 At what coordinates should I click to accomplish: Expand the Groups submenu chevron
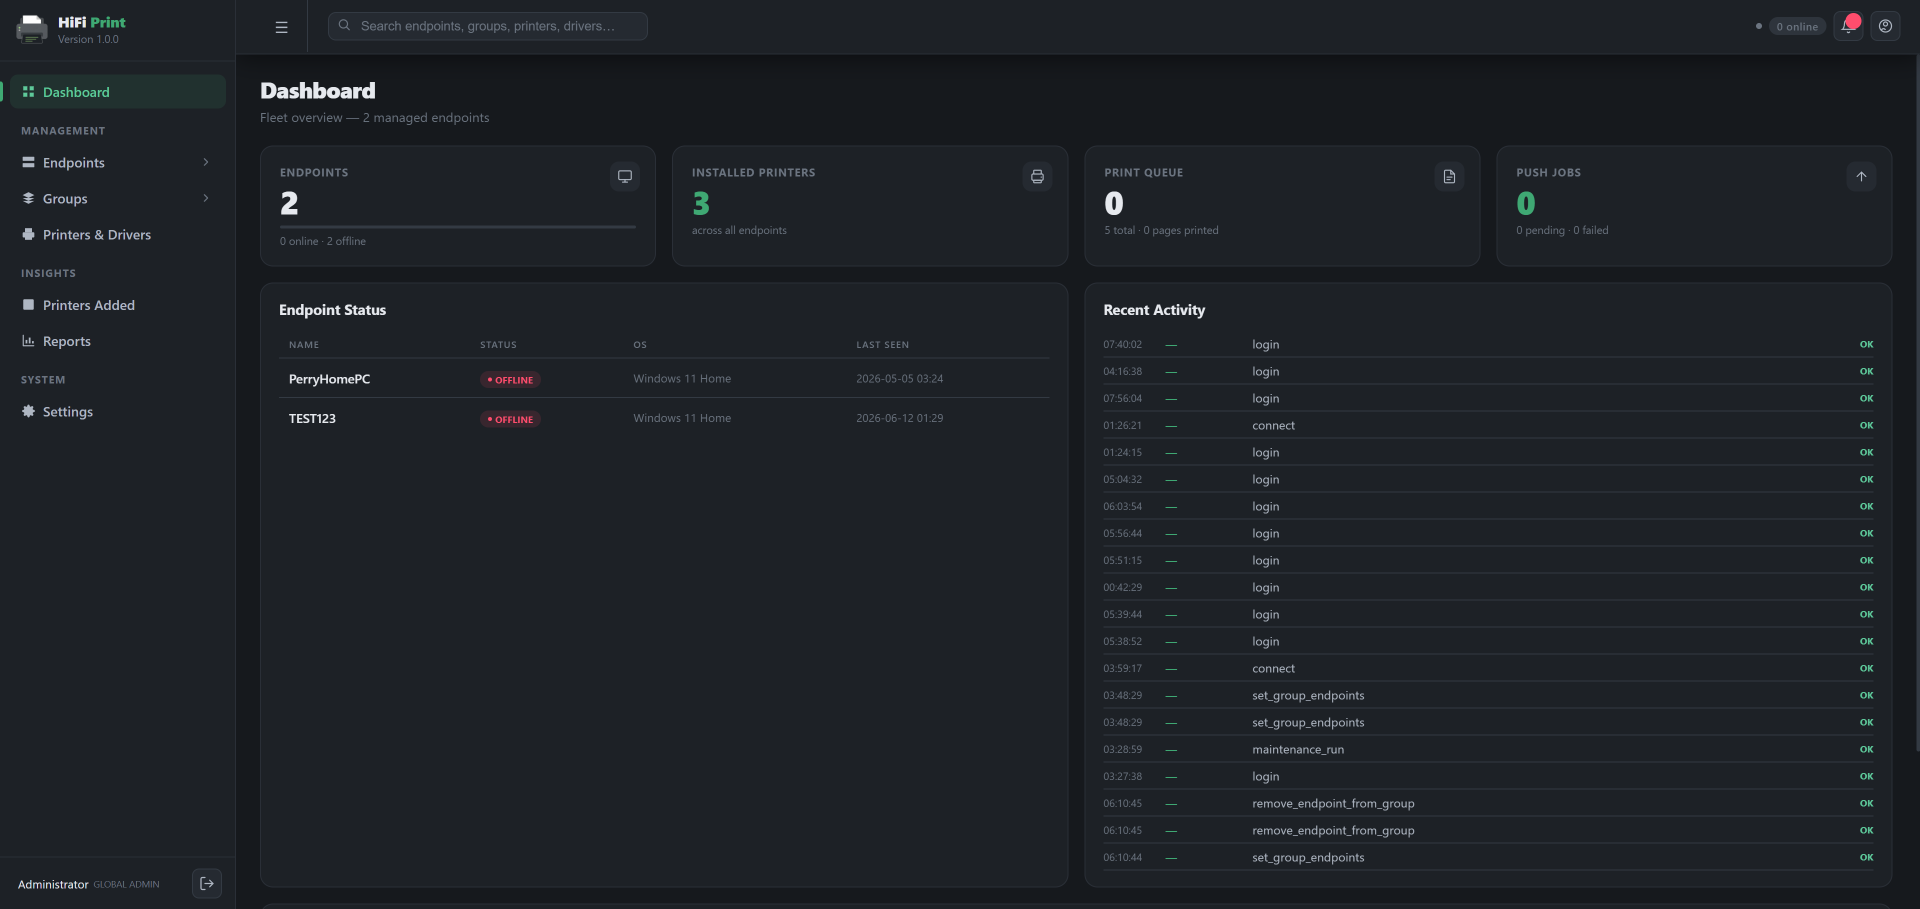point(206,198)
